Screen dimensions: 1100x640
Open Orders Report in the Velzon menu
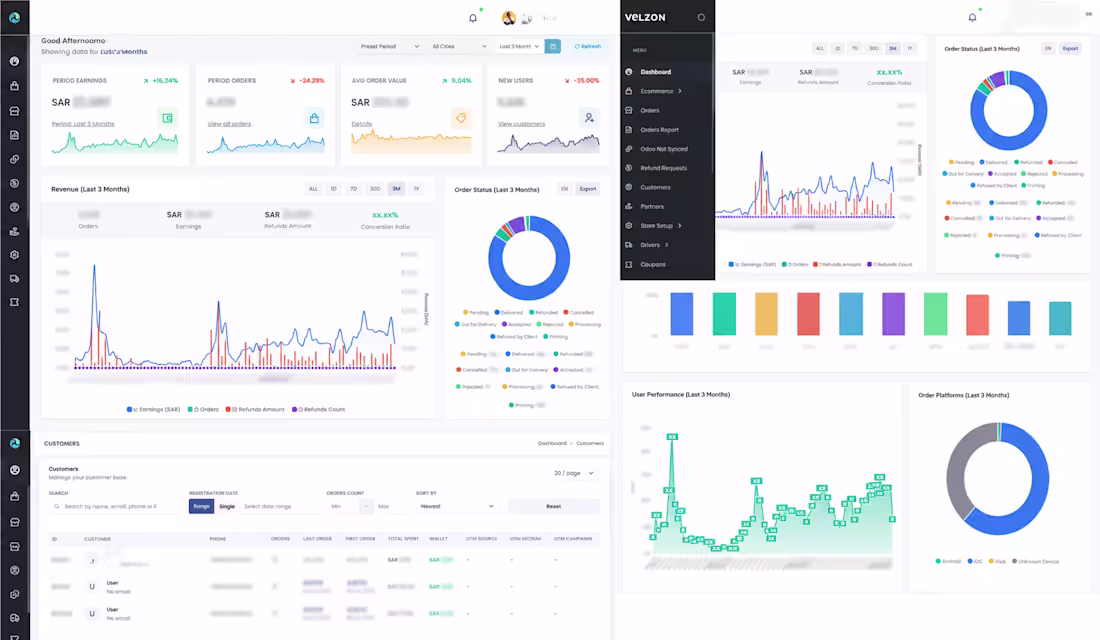click(x=659, y=130)
